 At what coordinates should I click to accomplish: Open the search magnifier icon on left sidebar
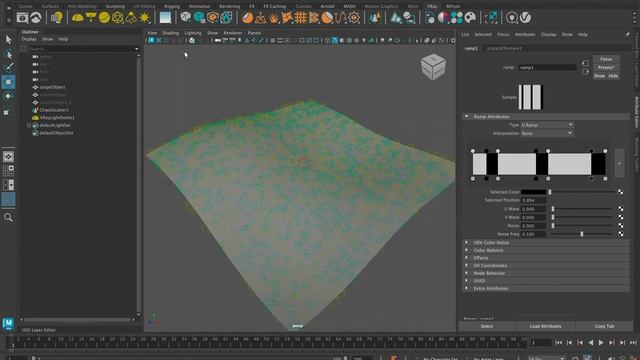(x=8, y=217)
